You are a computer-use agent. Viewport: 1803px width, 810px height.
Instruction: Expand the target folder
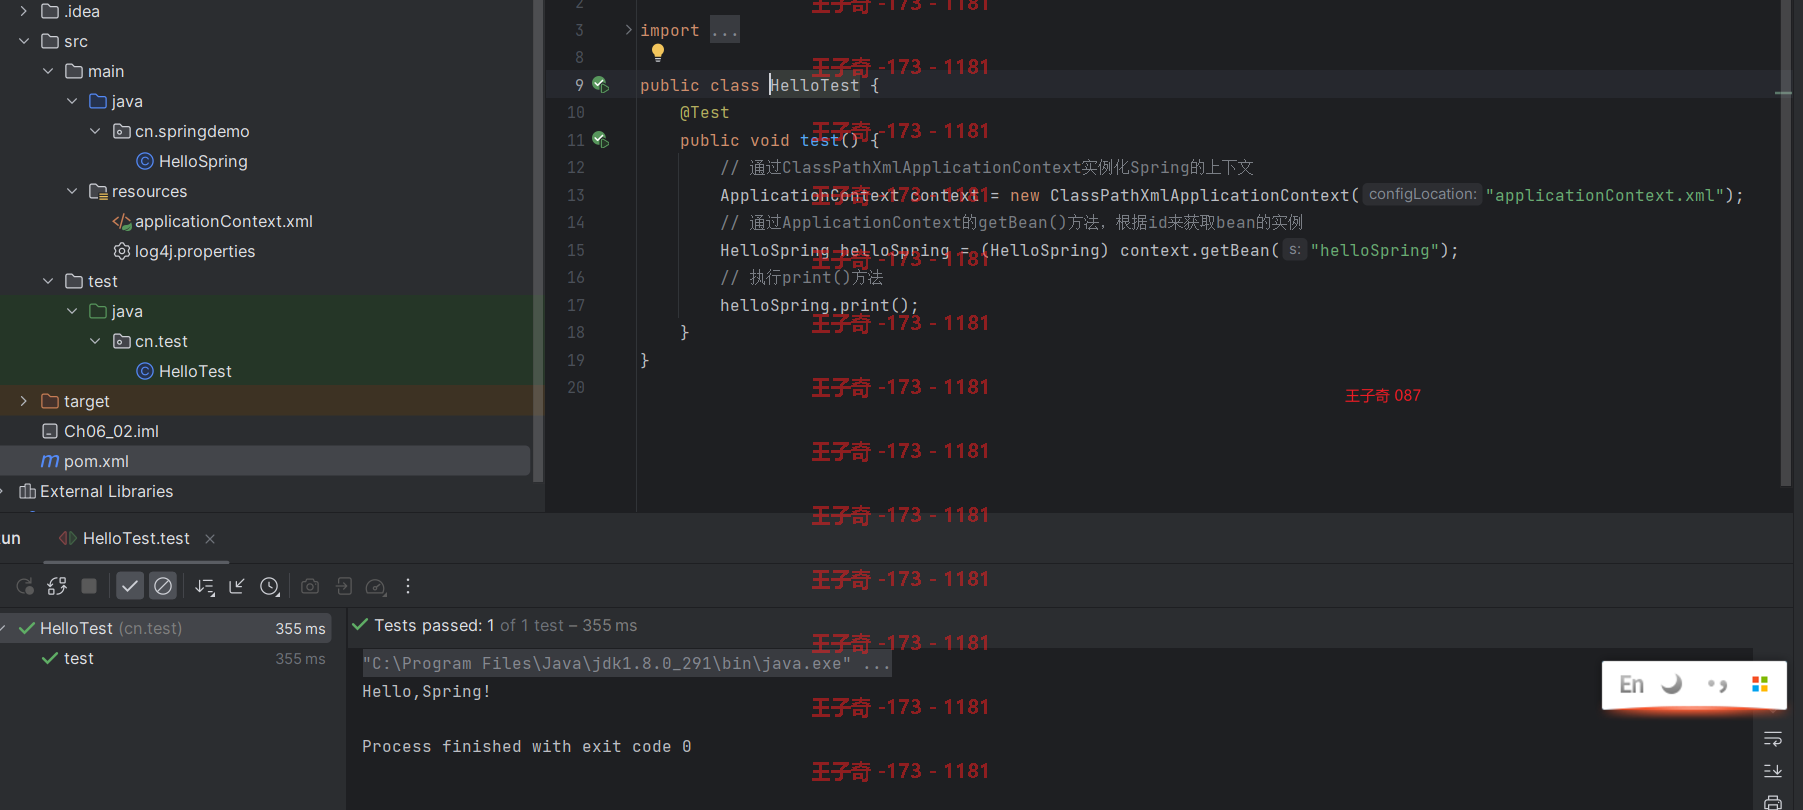coord(24,401)
